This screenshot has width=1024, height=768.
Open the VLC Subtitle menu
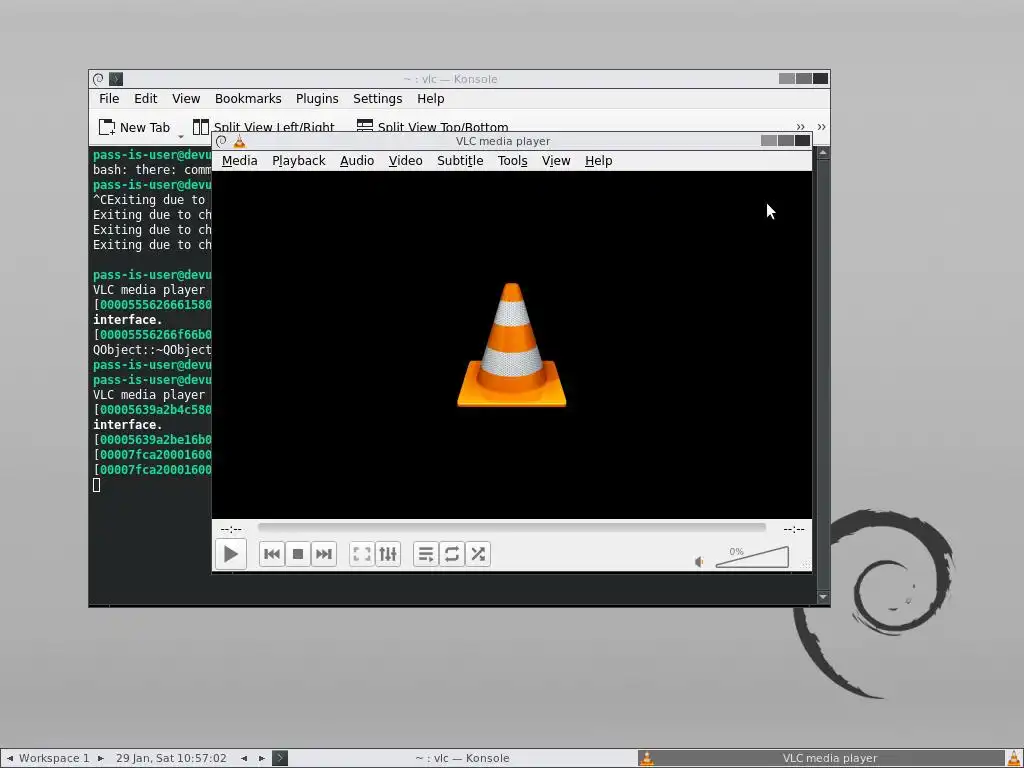pos(460,161)
